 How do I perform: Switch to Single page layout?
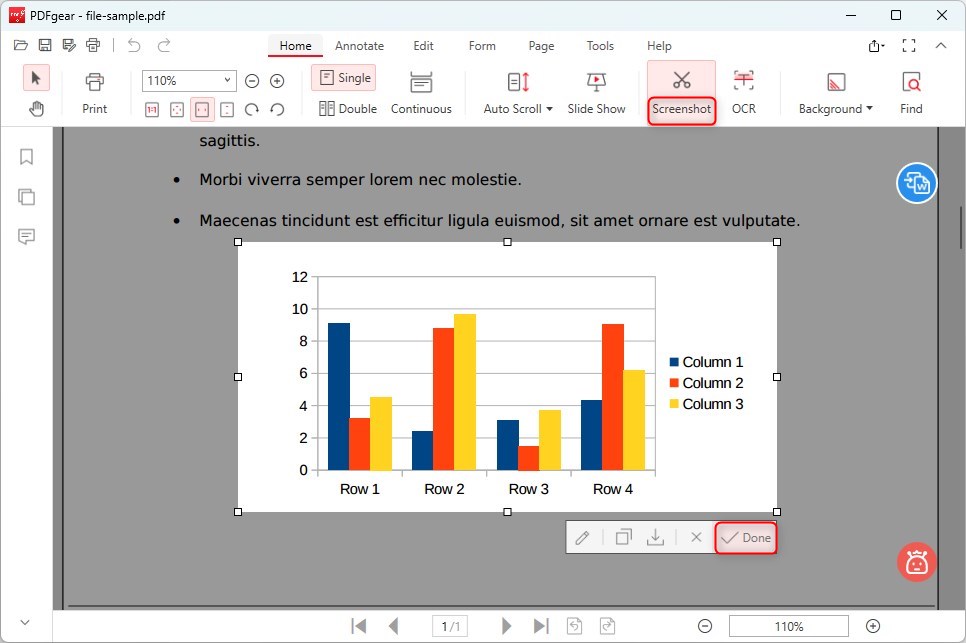coord(343,77)
